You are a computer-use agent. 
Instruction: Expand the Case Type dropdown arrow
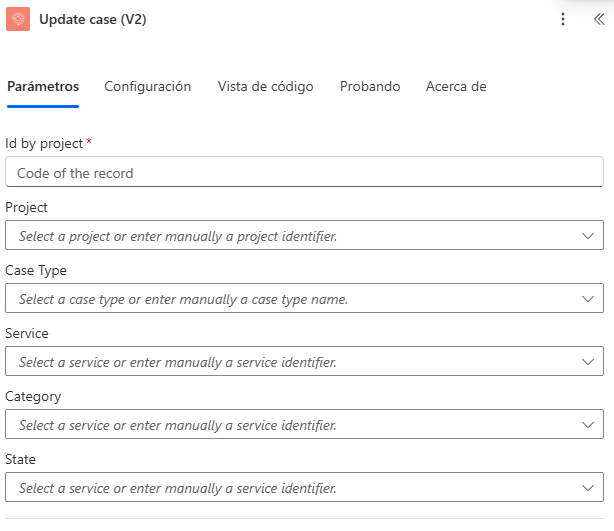588,299
